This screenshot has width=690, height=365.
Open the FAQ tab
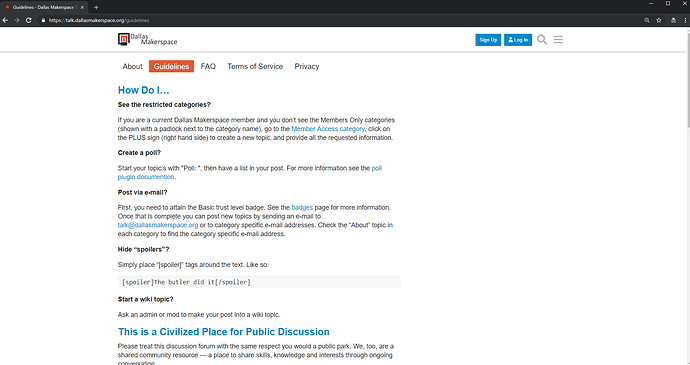click(208, 66)
